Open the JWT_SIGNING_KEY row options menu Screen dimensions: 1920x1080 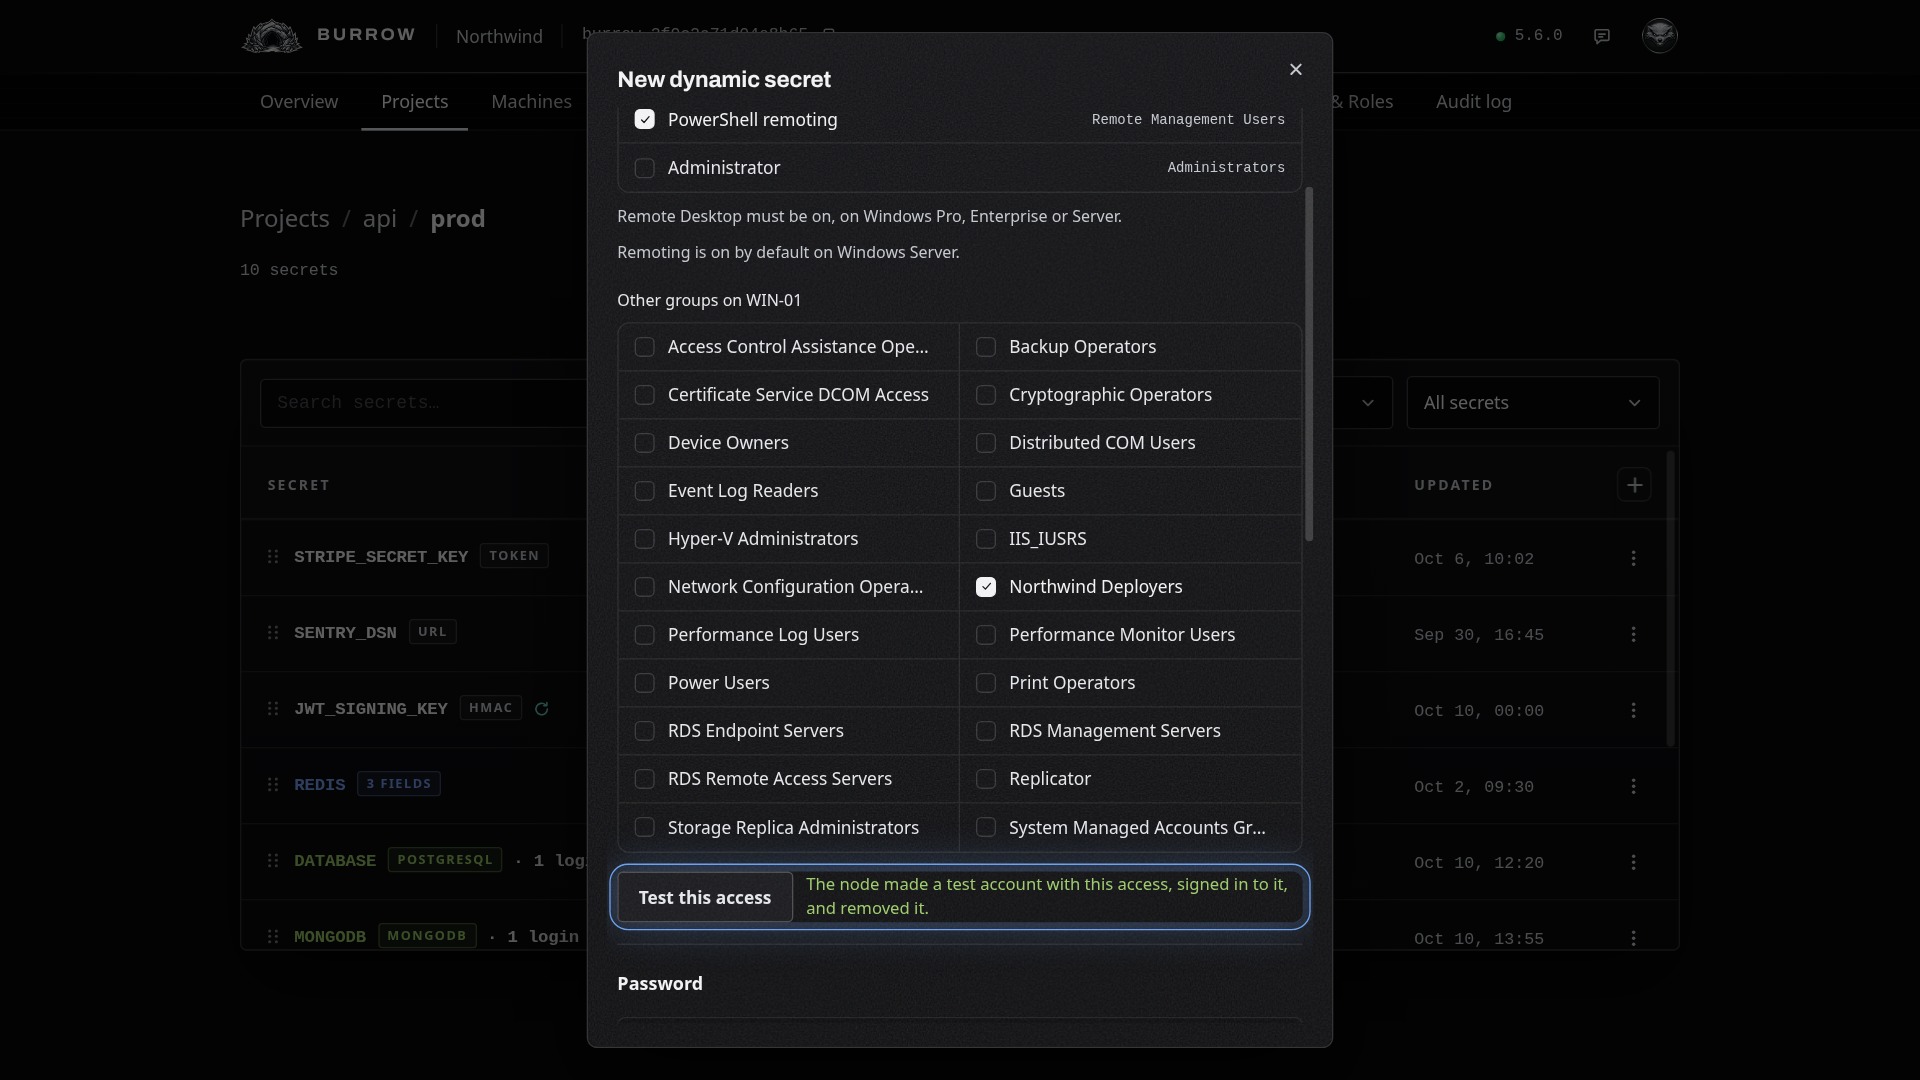click(x=1634, y=710)
